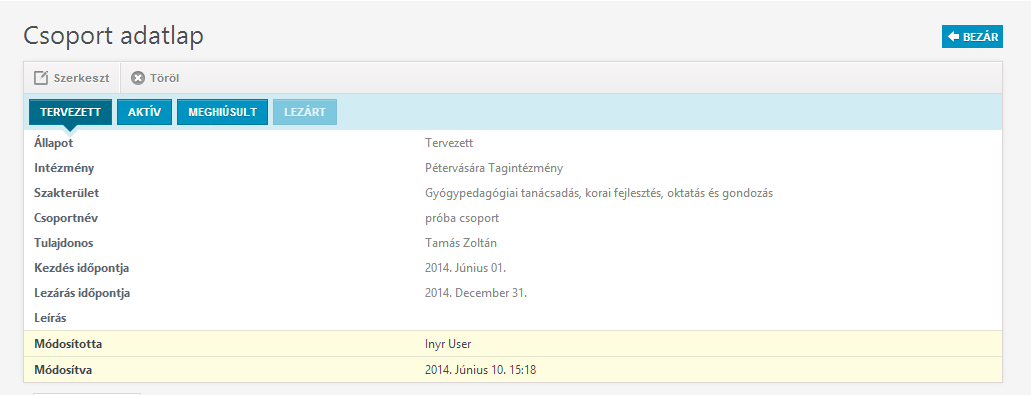Click the Módosítva timestamp 2014. Június 10. 15:18
The height and width of the screenshot is (395, 1031).
(481, 370)
